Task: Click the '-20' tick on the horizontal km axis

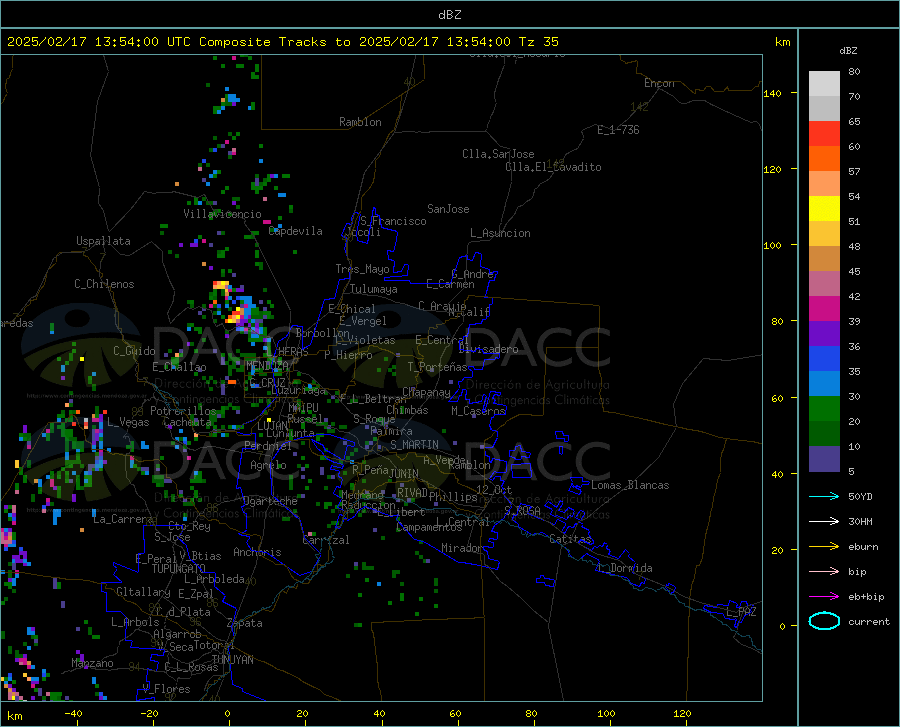Action: [149, 714]
